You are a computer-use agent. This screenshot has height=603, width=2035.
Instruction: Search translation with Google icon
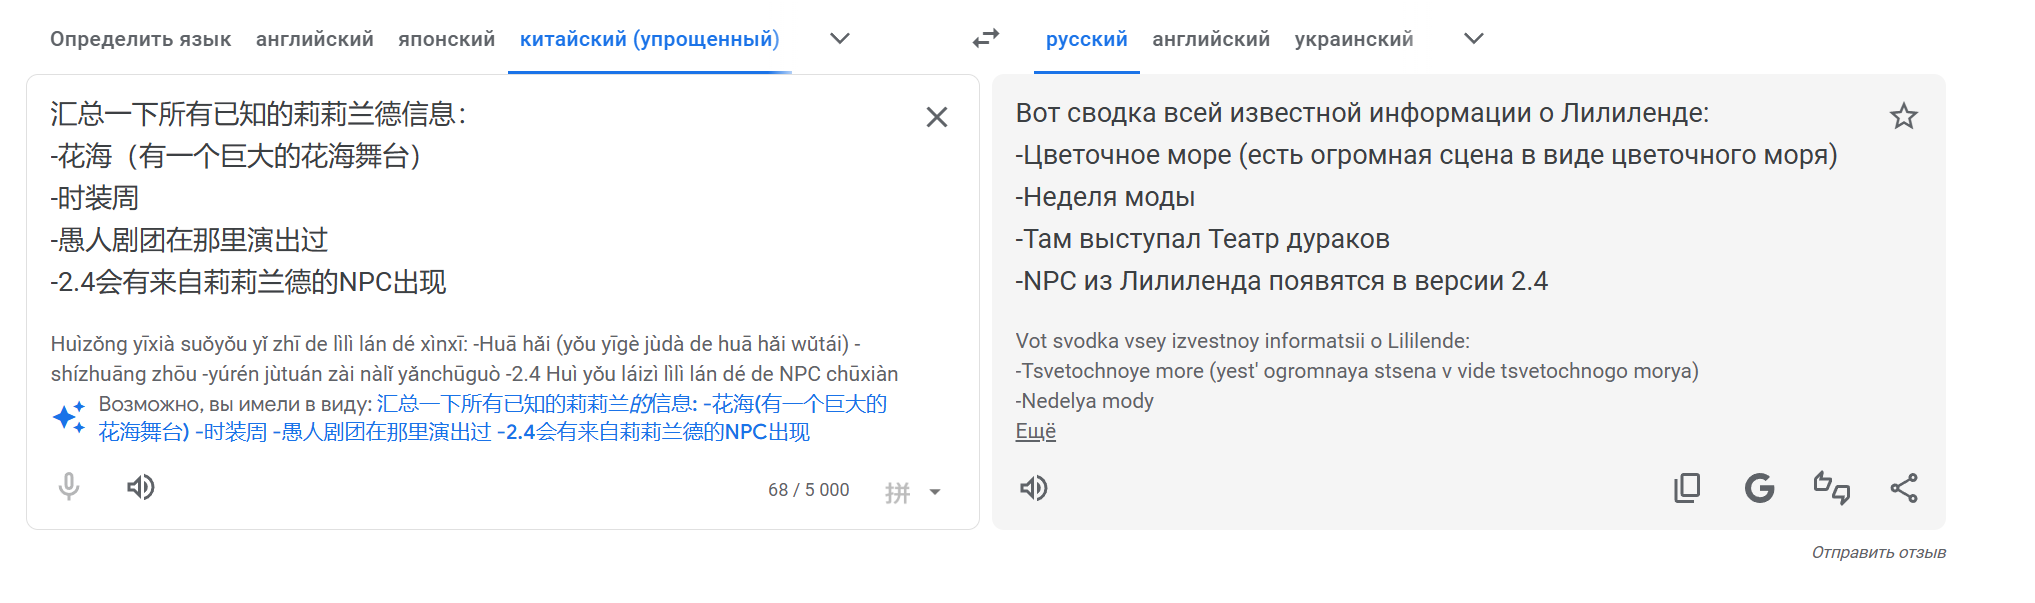point(1760,488)
